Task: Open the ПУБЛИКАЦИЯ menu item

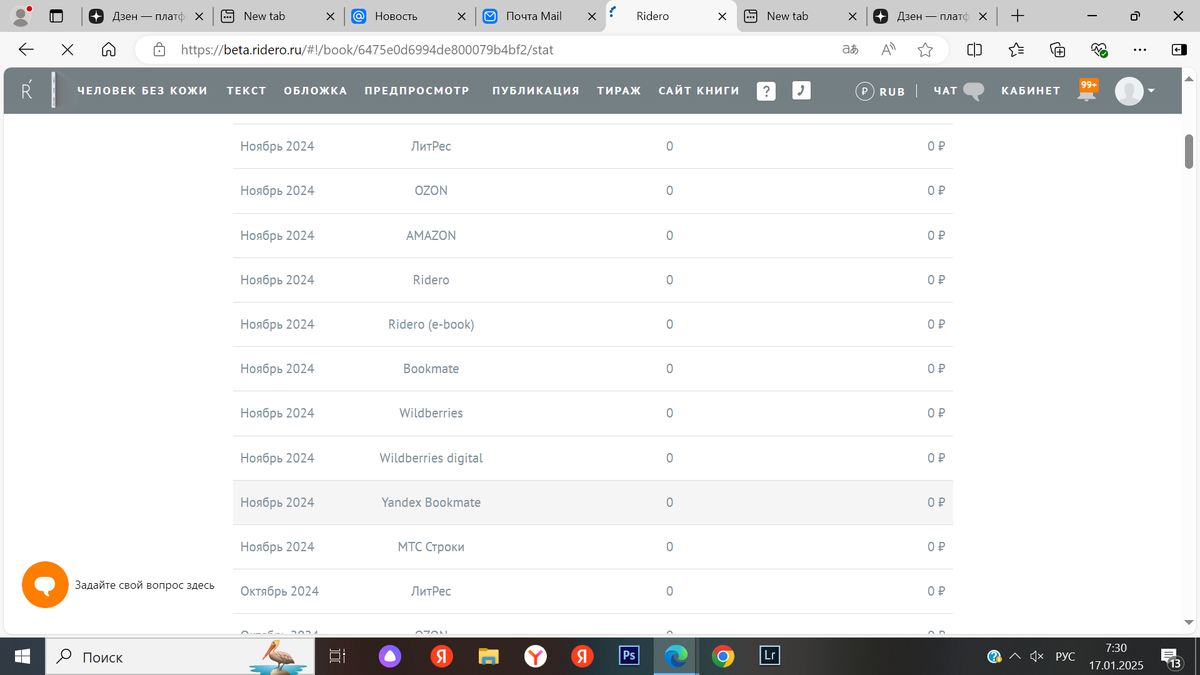Action: coord(536,91)
